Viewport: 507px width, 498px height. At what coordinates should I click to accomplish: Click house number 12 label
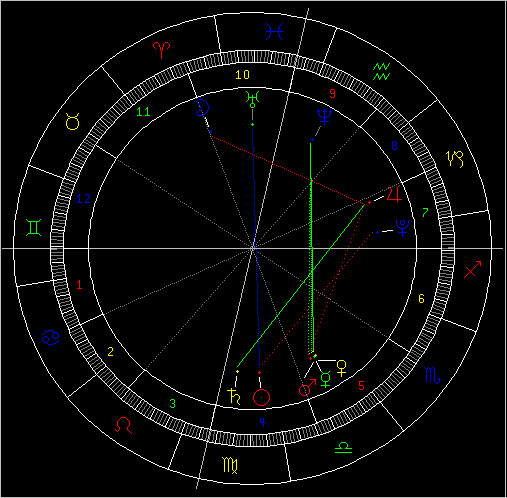click(x=83, y=199)
